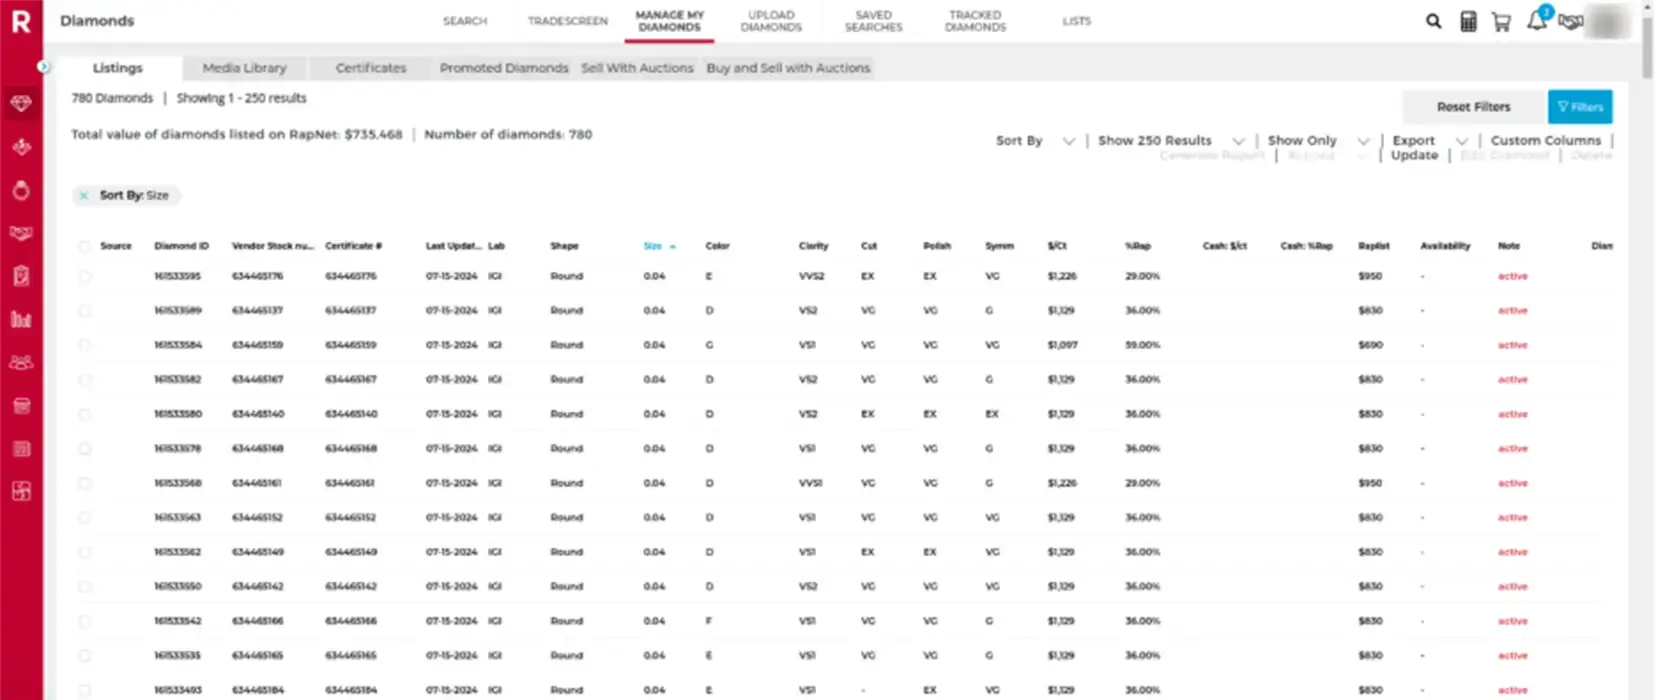Open the gemstones icon below Diamonds in sidebar

tap(21, 147)
